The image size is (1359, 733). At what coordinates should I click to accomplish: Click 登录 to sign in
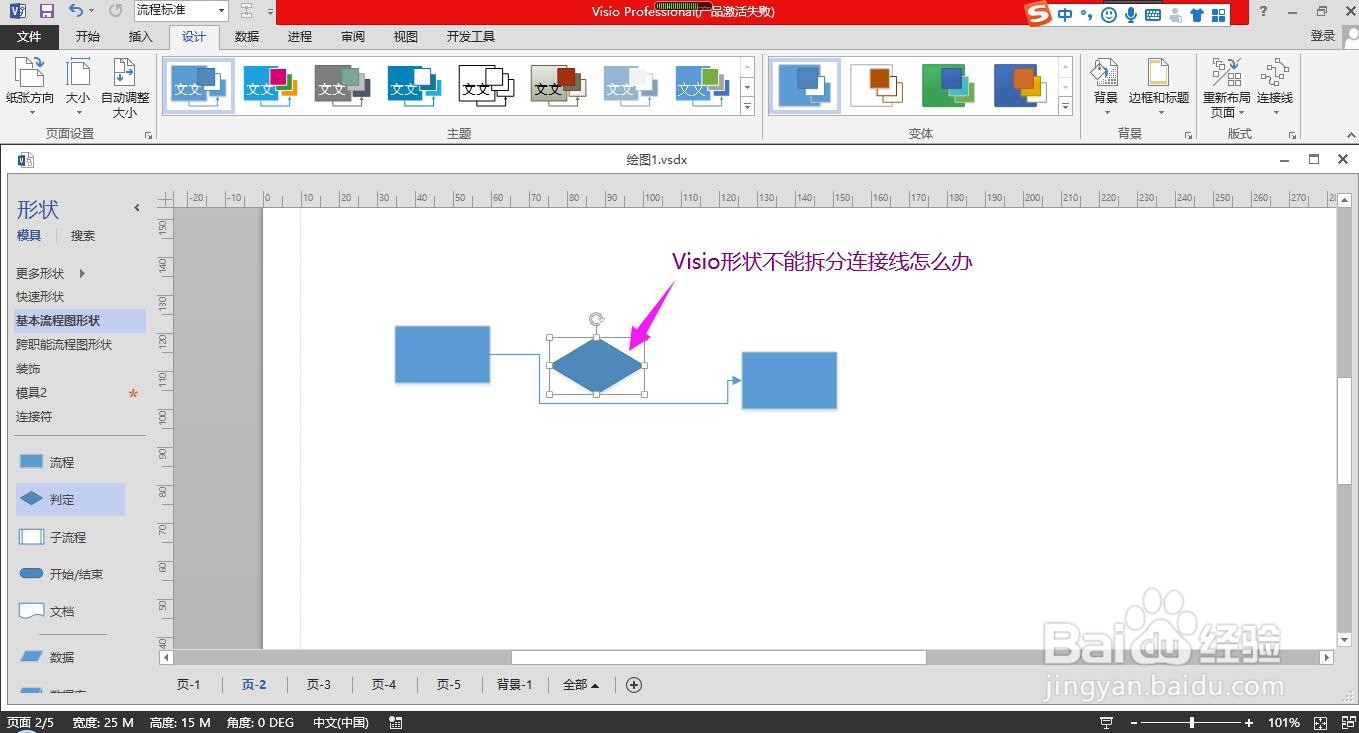[x=1323, y=36]
